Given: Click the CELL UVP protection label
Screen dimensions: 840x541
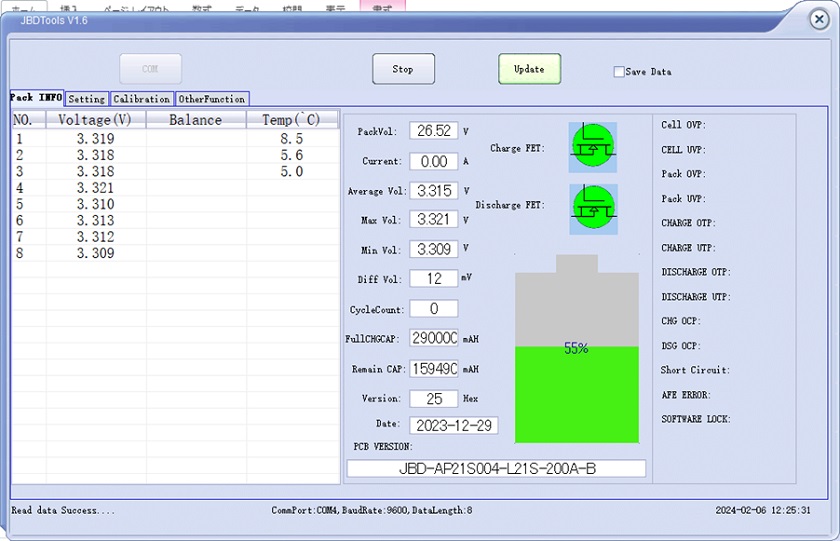Looking at the screenshot, I should click(x=684, y=150).
